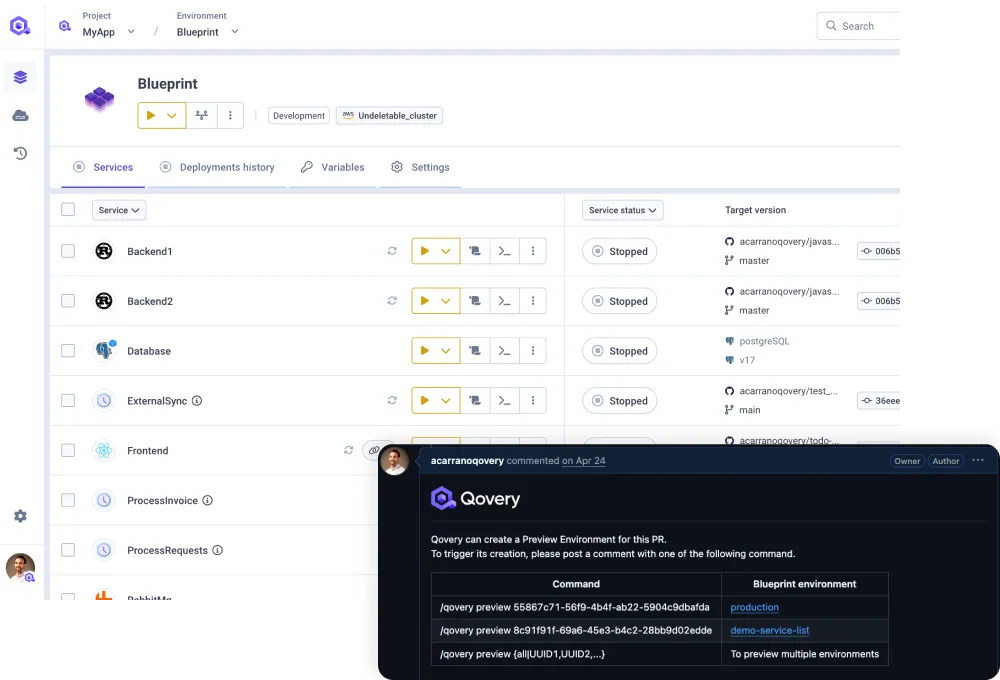Open the settings gear in the sidebar
The width and height of the screenshot is (1000, 680).
20,515
